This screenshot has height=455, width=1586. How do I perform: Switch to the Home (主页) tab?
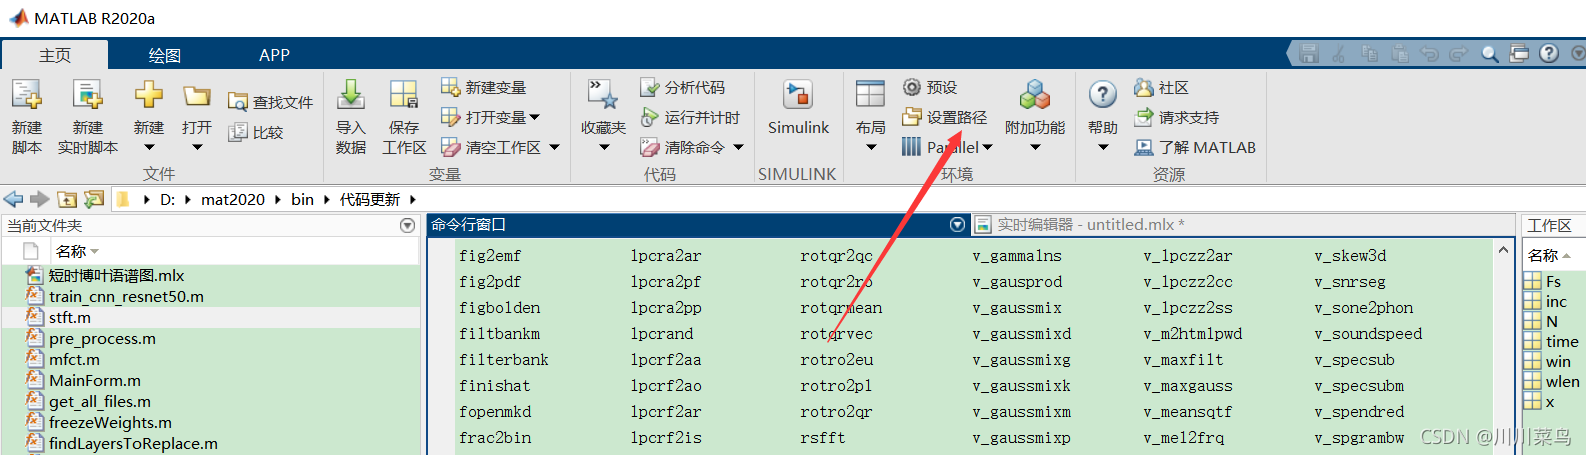coord(55,55)
